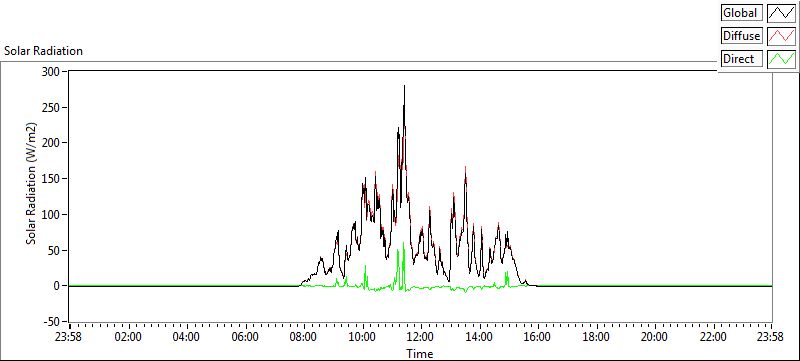Click the 16:00 time axis tick label
Image resolution: width=800 pixels, height=361 pixels.
pos(538,337)
